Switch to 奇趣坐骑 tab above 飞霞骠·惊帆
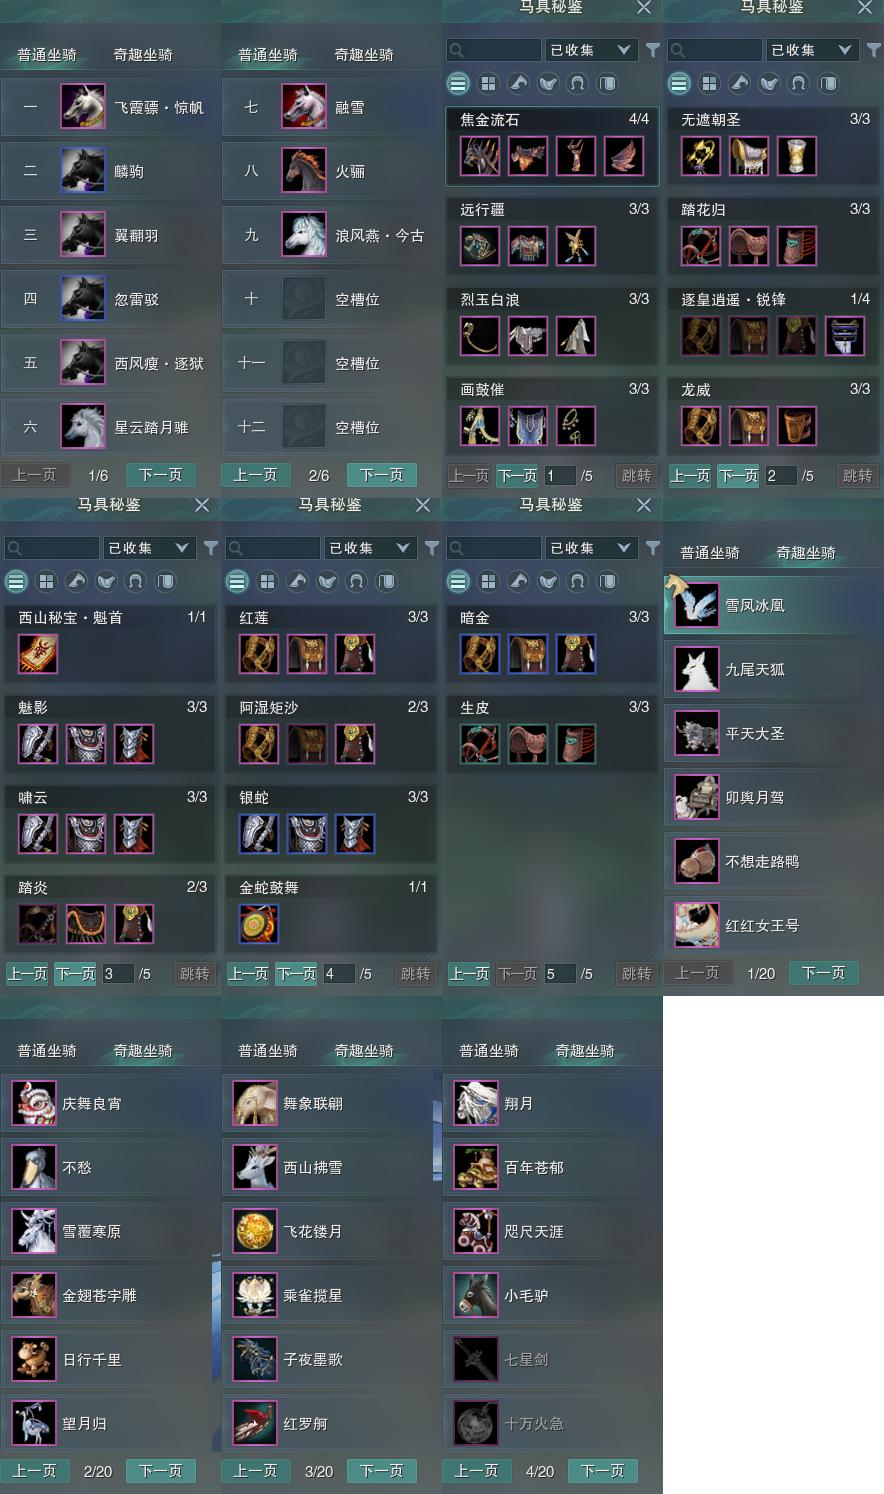 tap(143, 54)
